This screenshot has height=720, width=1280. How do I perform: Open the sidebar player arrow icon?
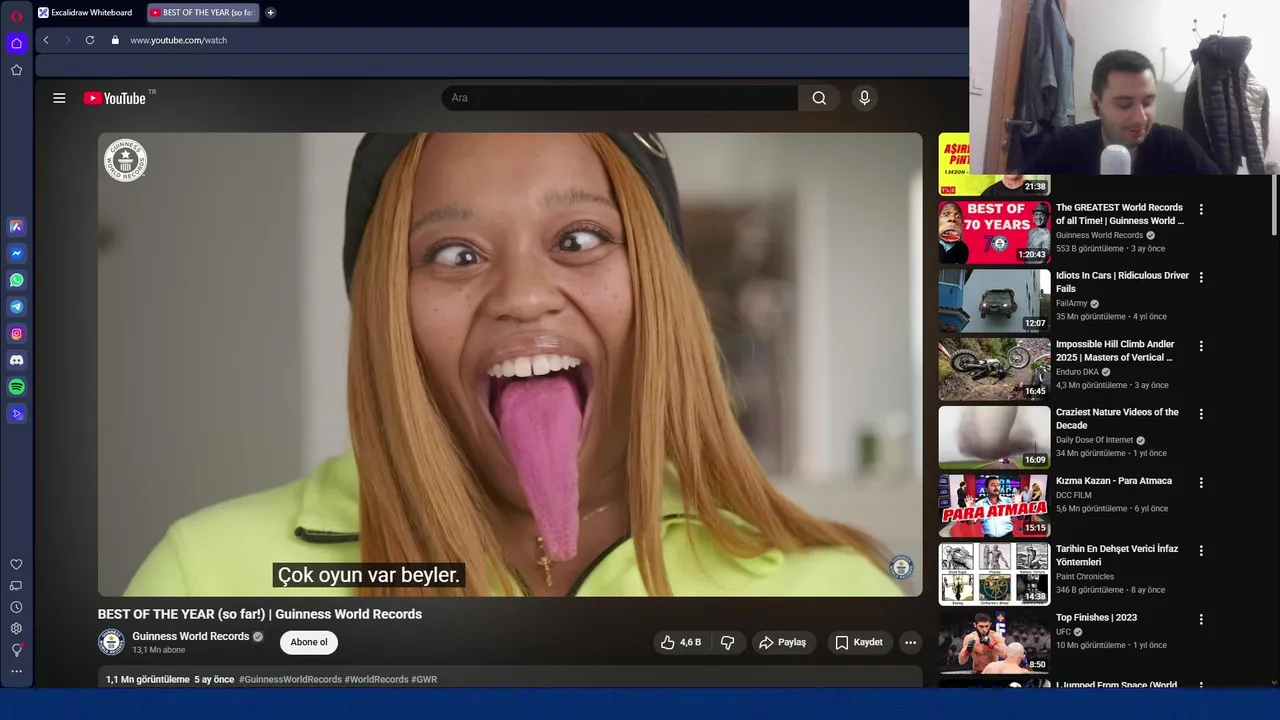click(x=16, y=414)
